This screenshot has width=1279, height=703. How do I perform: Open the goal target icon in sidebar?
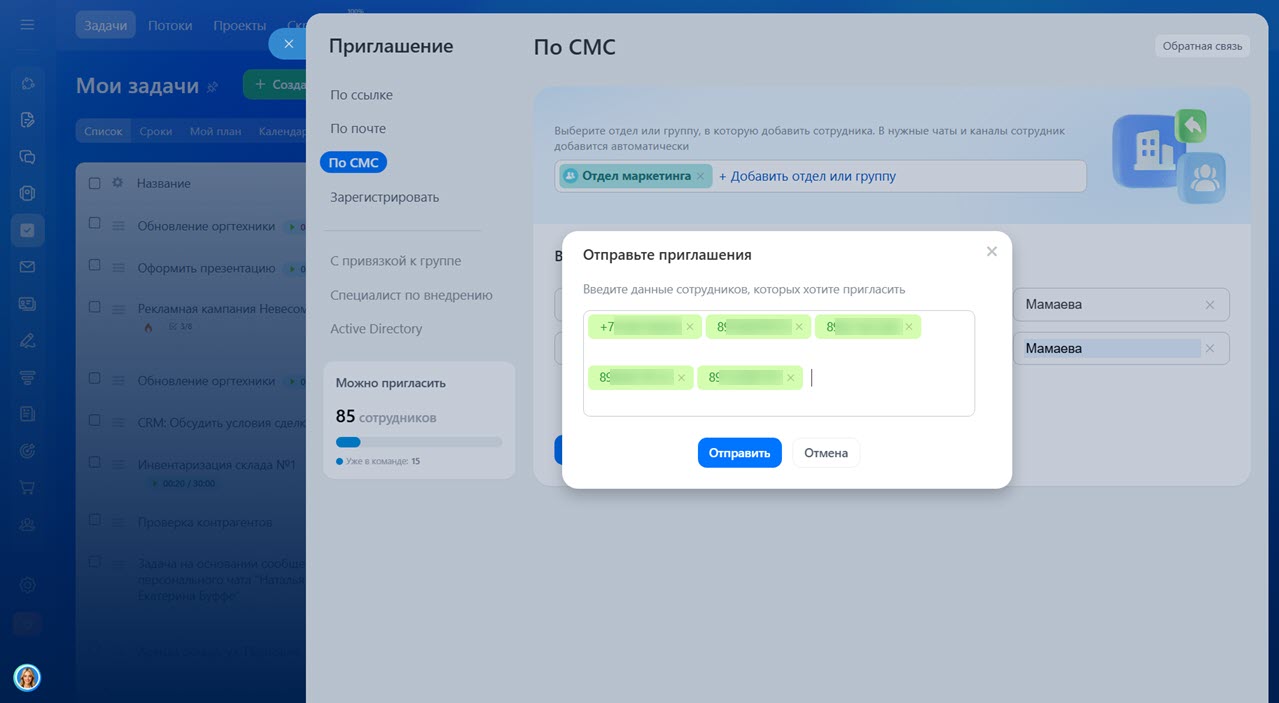pos(27,451)
